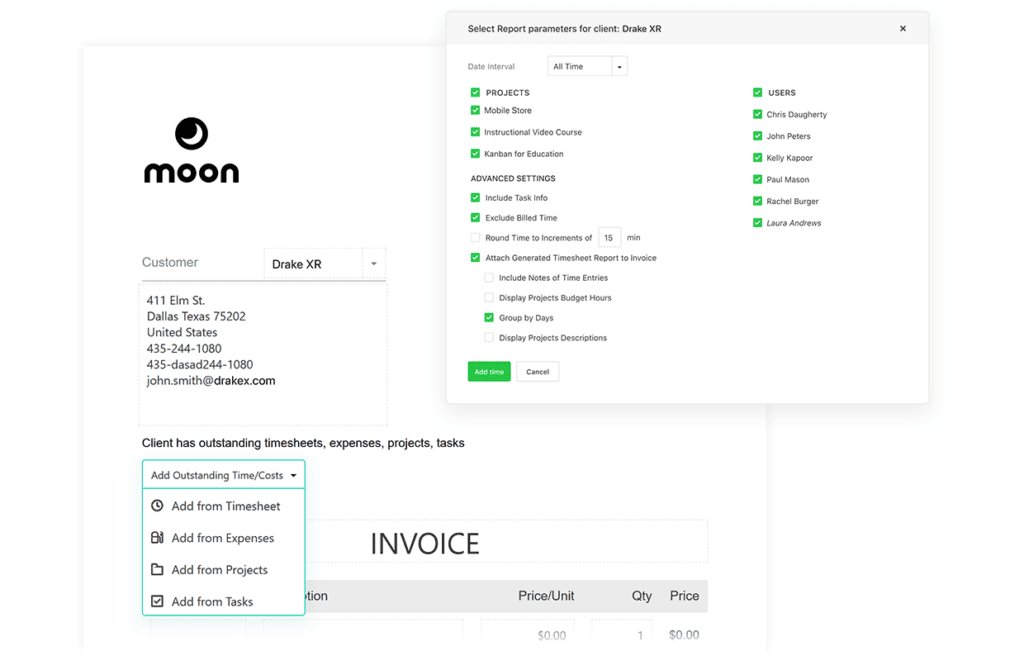
Task: Select Add from Expenses option
Action: [x=224, y=538]
